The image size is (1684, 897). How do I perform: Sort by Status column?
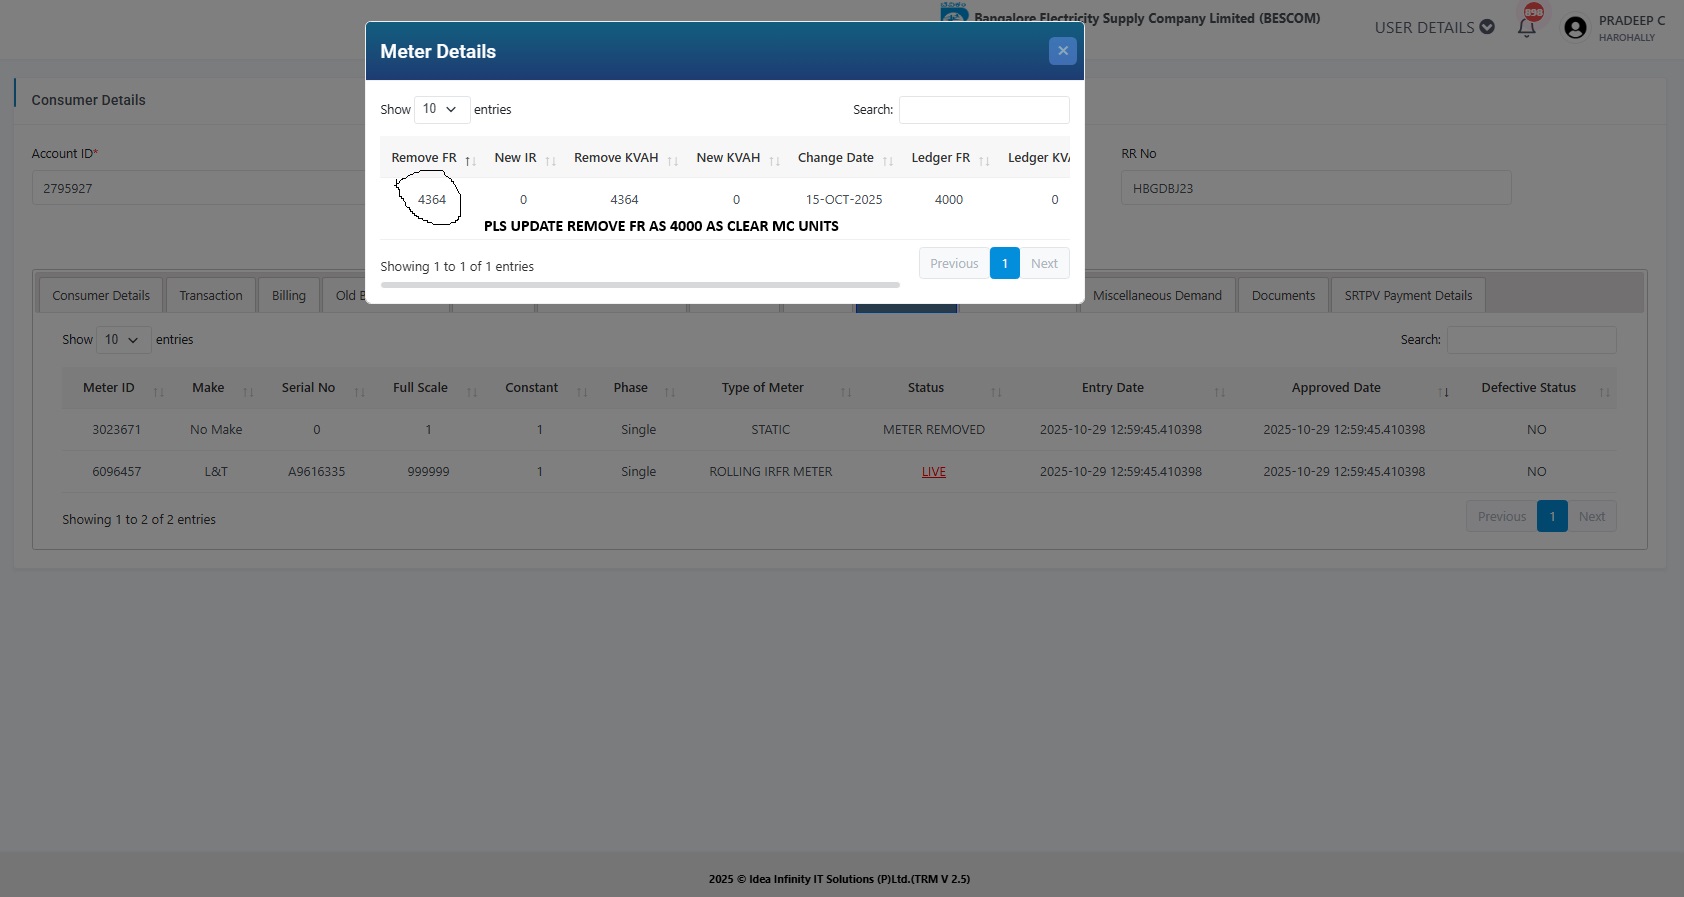[934, 388]
